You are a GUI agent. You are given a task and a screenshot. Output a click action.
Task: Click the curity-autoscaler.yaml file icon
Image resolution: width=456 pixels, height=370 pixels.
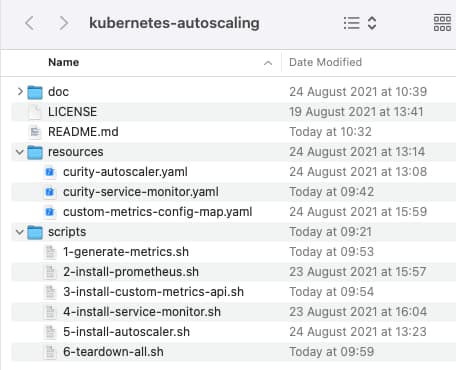[50, 172]
